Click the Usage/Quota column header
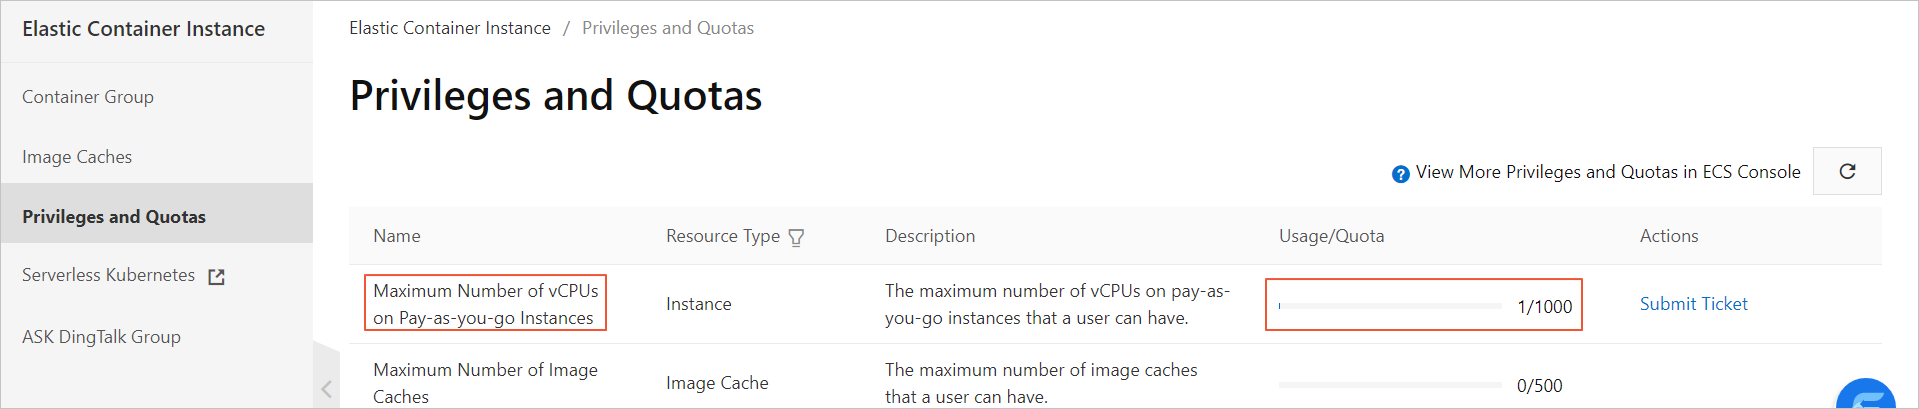 pyautogui.click(x=1331, y=236)
